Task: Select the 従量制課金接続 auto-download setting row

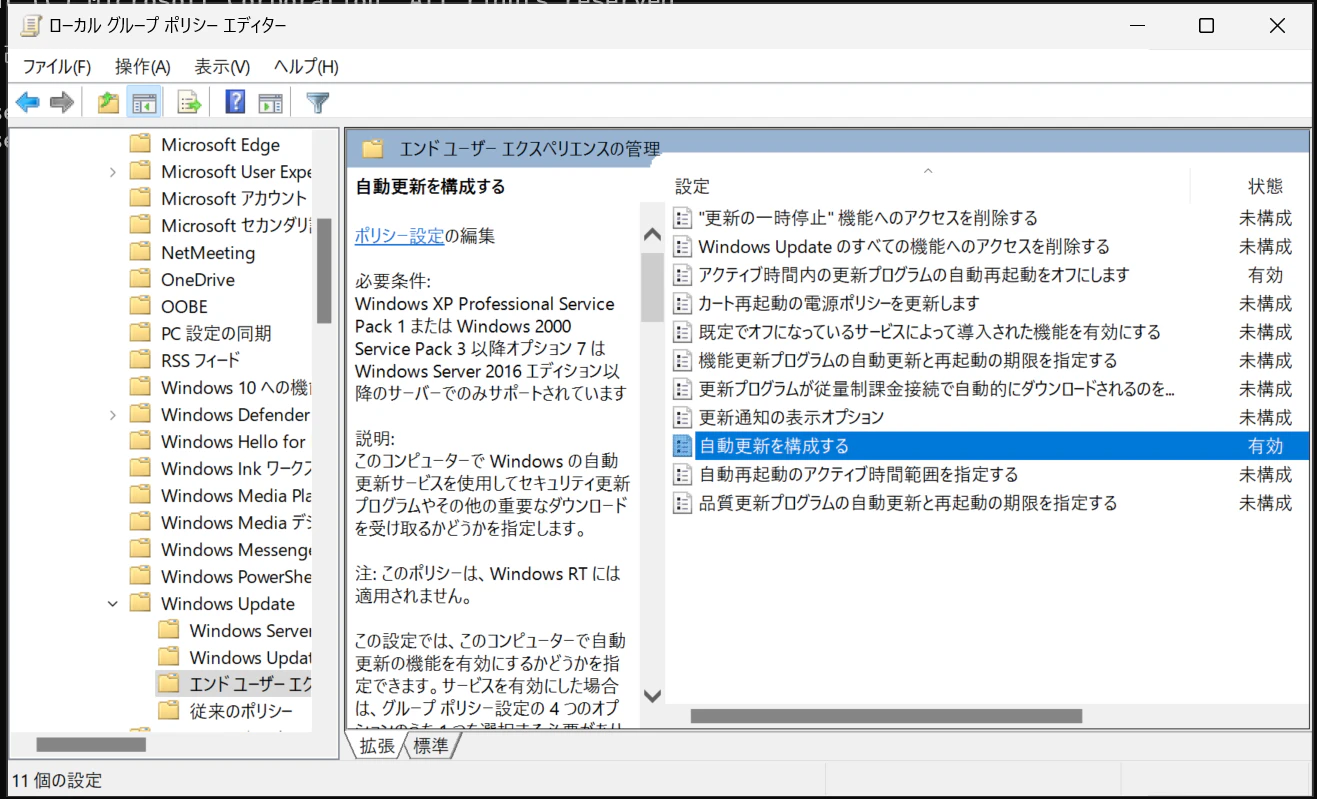Action: (936, 389)
